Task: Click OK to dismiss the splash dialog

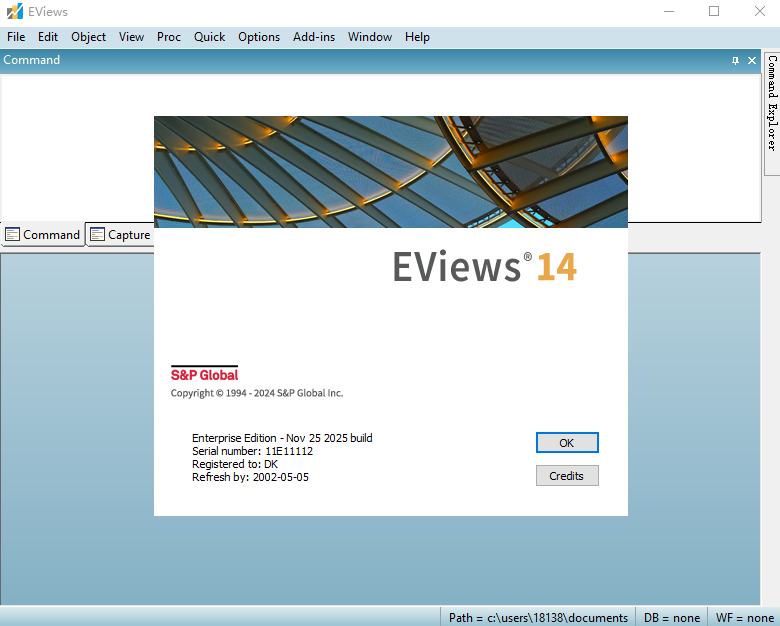Action: click(x=567, y=443)
